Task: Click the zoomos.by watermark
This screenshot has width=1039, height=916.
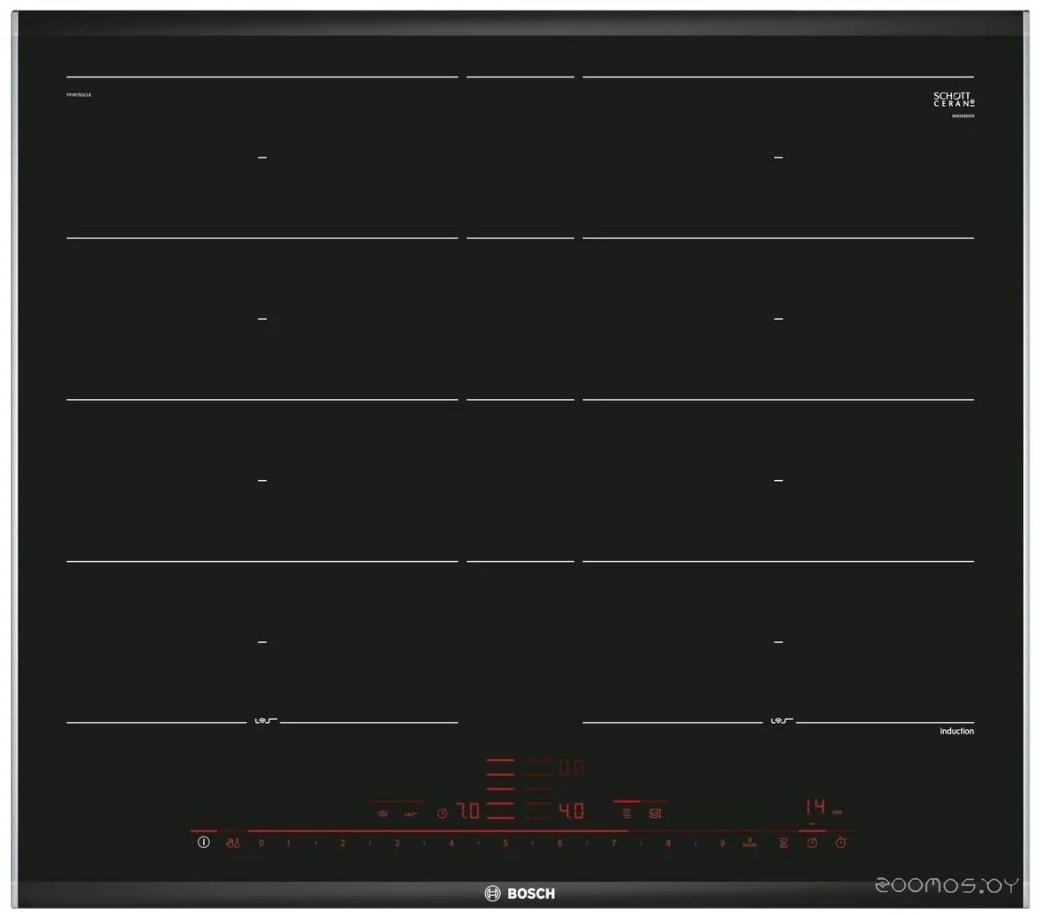Action: coord(945,886)
